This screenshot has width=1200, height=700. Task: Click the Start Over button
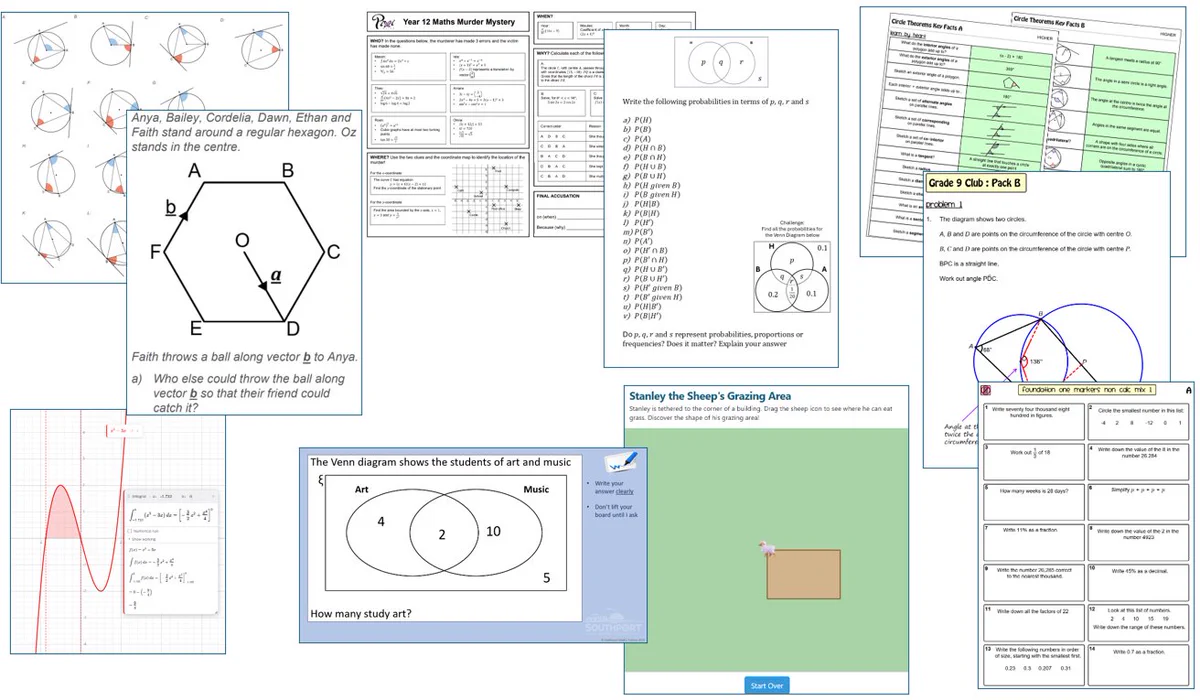click(767, 685)
